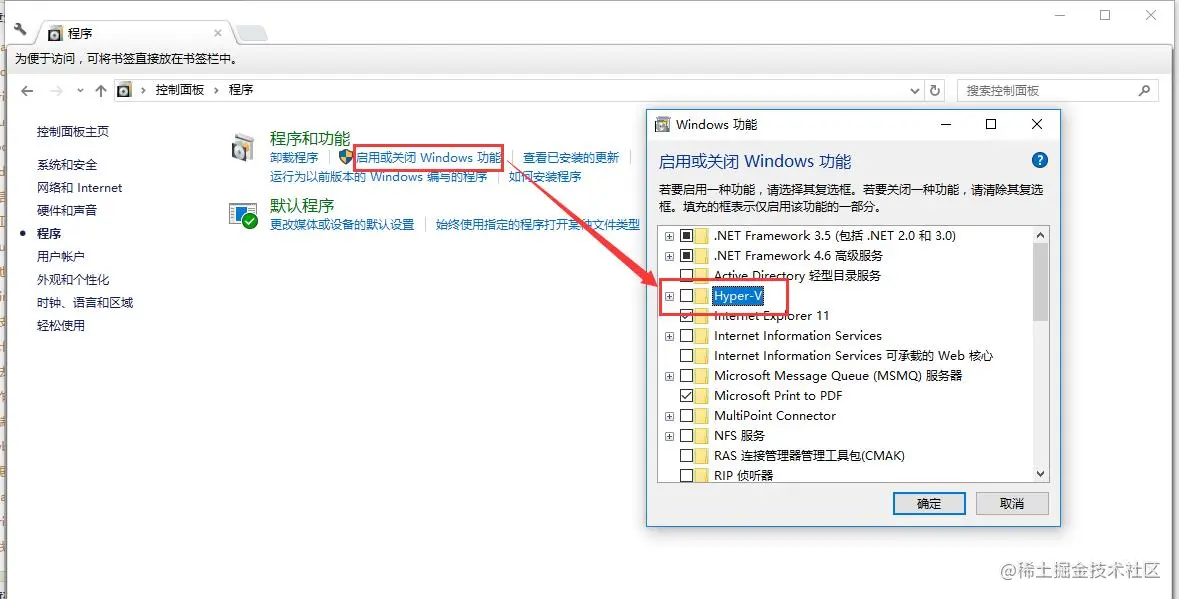Click 查看已安装的更新 link
Screen dimensions: 1179x599
click(571, 158)
